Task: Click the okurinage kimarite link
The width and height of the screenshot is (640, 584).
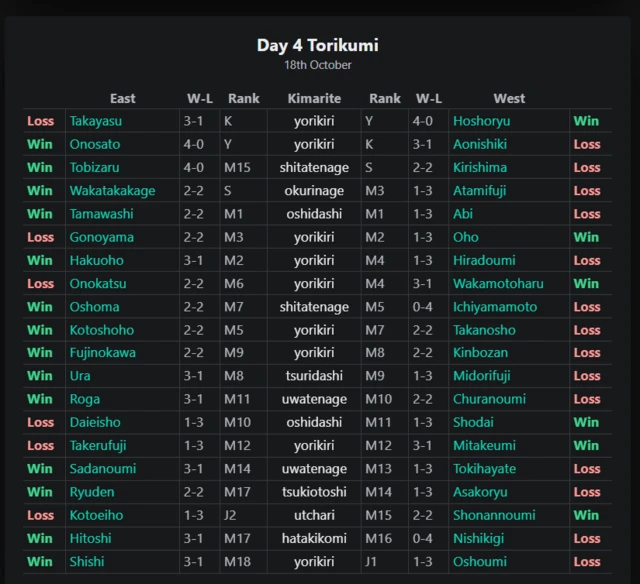Action: click(x=314, y=191)
